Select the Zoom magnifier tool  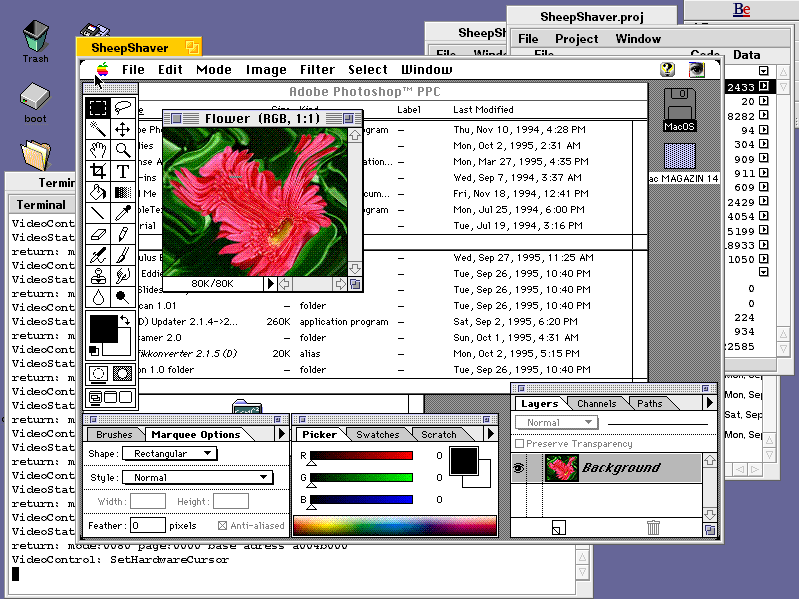[123, 150]
